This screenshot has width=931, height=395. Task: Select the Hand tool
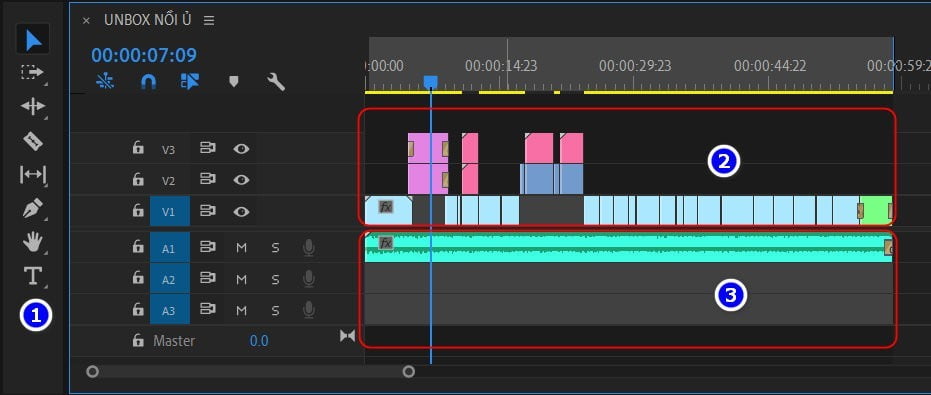33,242
